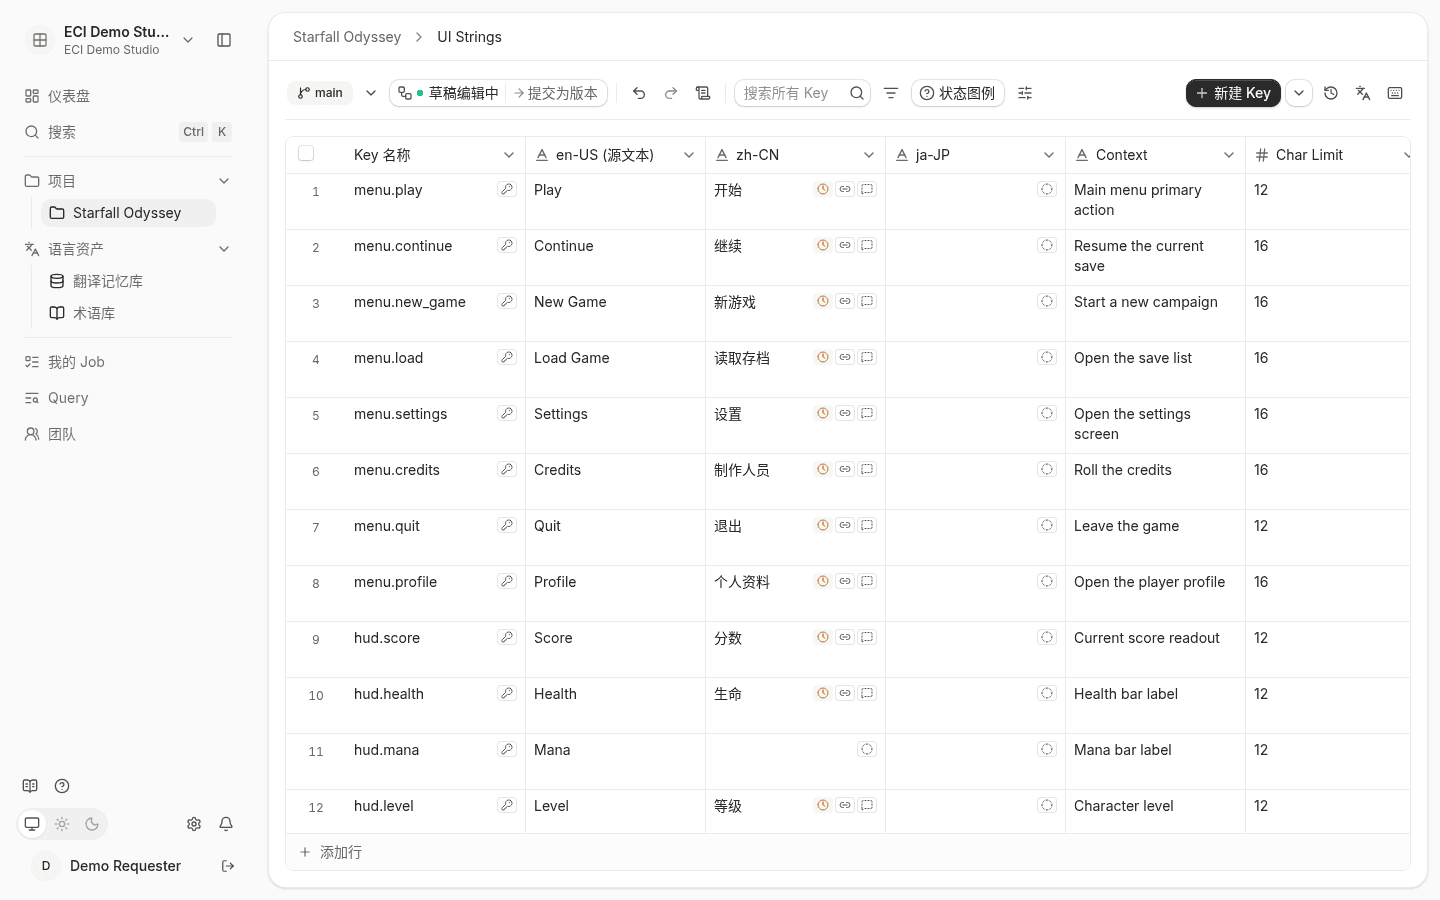Open version history clock icon in the toolbar
The height and width of the screenshot is (900, 1440).
(1331, 93)
